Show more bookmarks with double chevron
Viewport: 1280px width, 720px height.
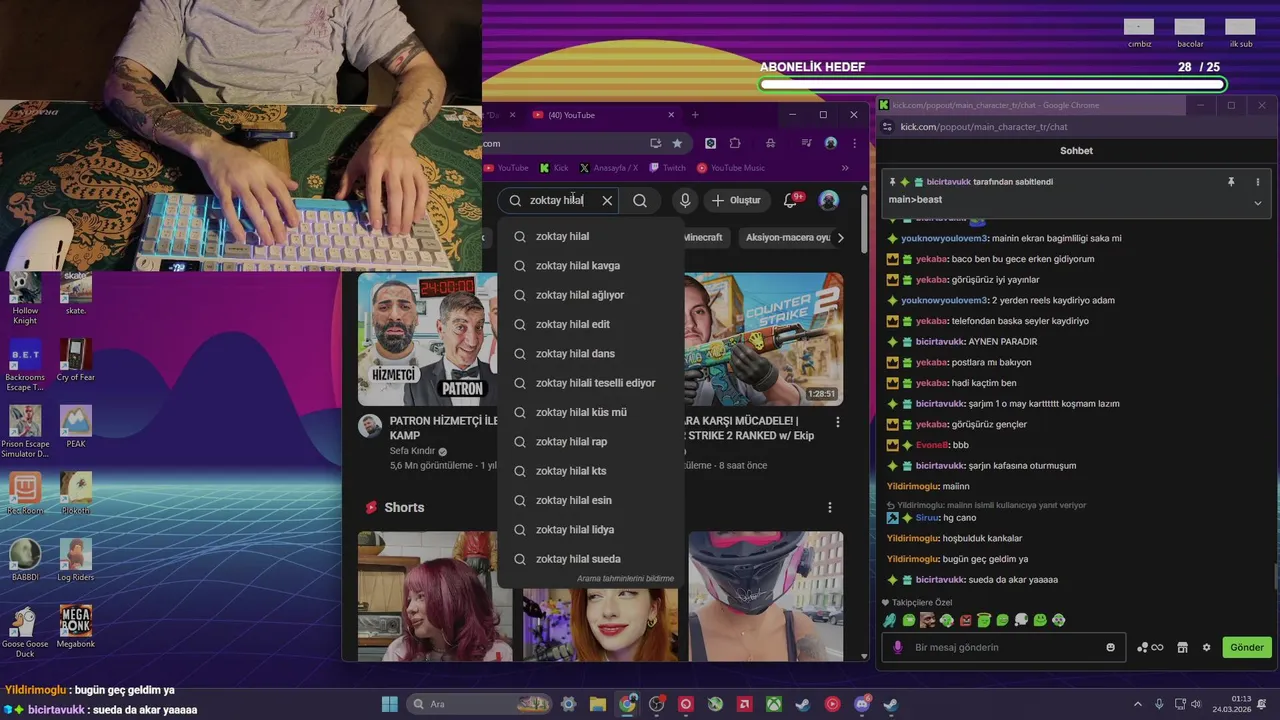coord(845,168)
